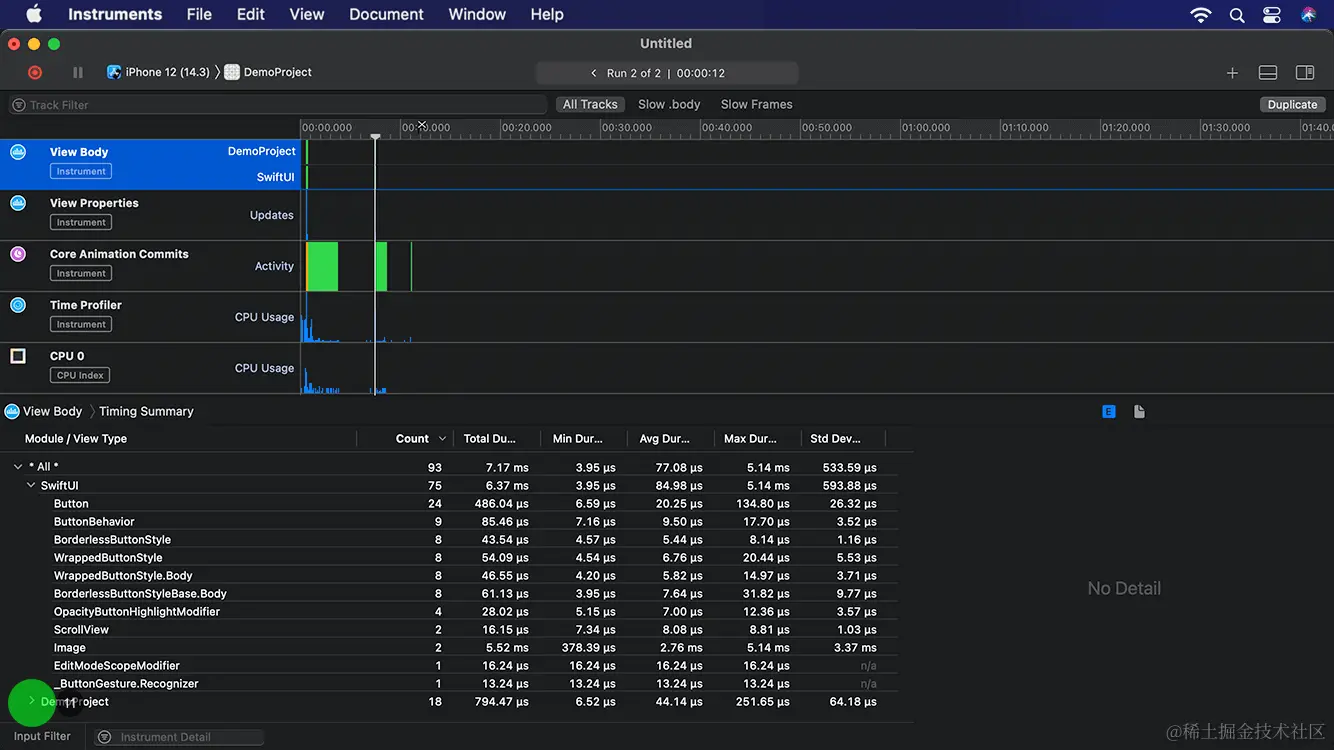Select the Slow .body filter tab
This screenshot has height=750, width=1334.
click(x=669, y=104)
